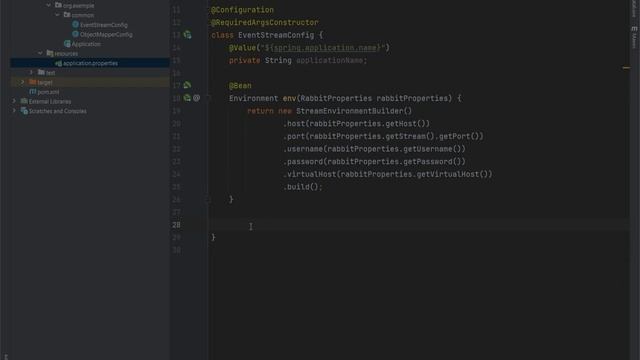640x360 pixels.
Task: Expand the target folder arrow
Action: 23,82
